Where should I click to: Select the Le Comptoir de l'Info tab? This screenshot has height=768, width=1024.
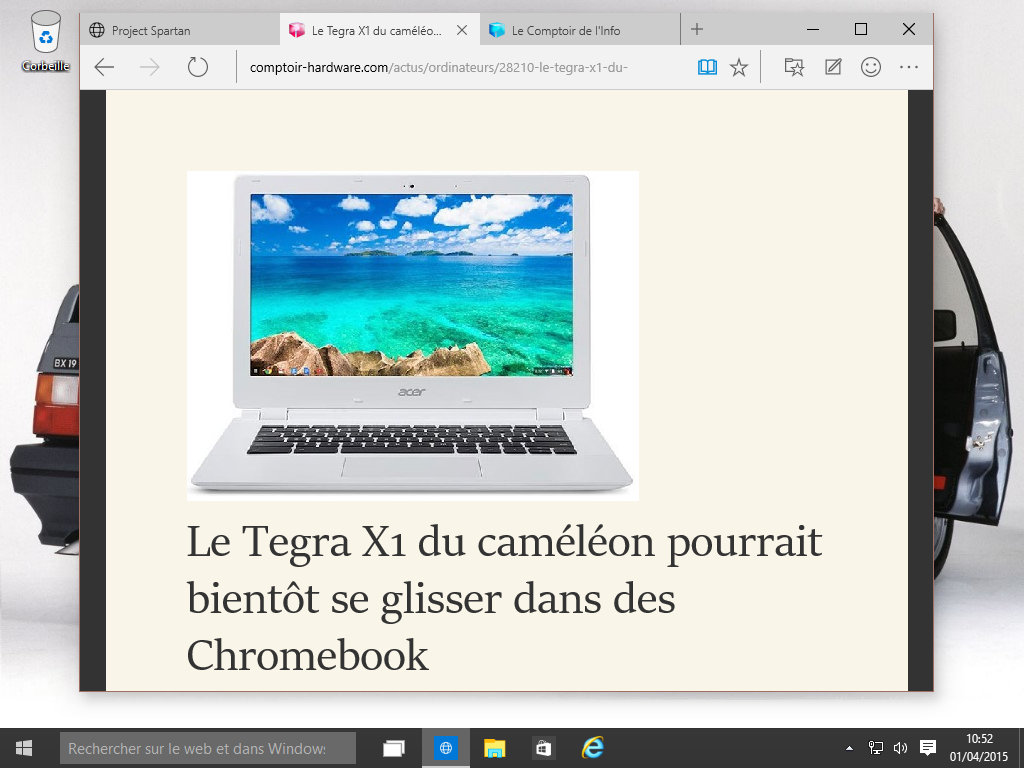click(x=570, y=30)
